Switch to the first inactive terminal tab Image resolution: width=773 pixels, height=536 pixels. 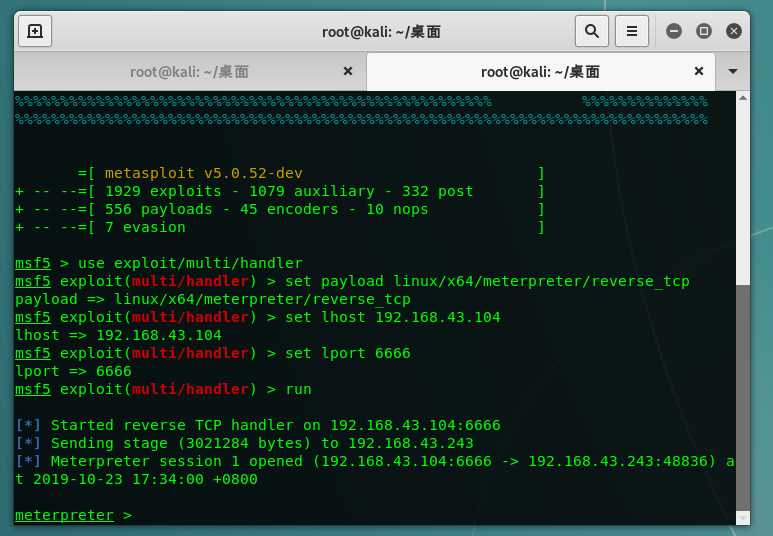pos(189,72)
